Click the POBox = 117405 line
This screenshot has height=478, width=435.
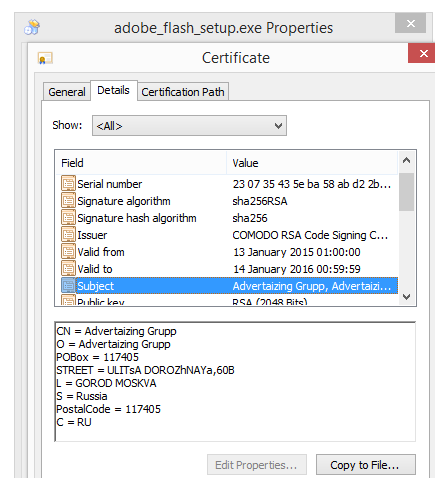coord(97,357)
